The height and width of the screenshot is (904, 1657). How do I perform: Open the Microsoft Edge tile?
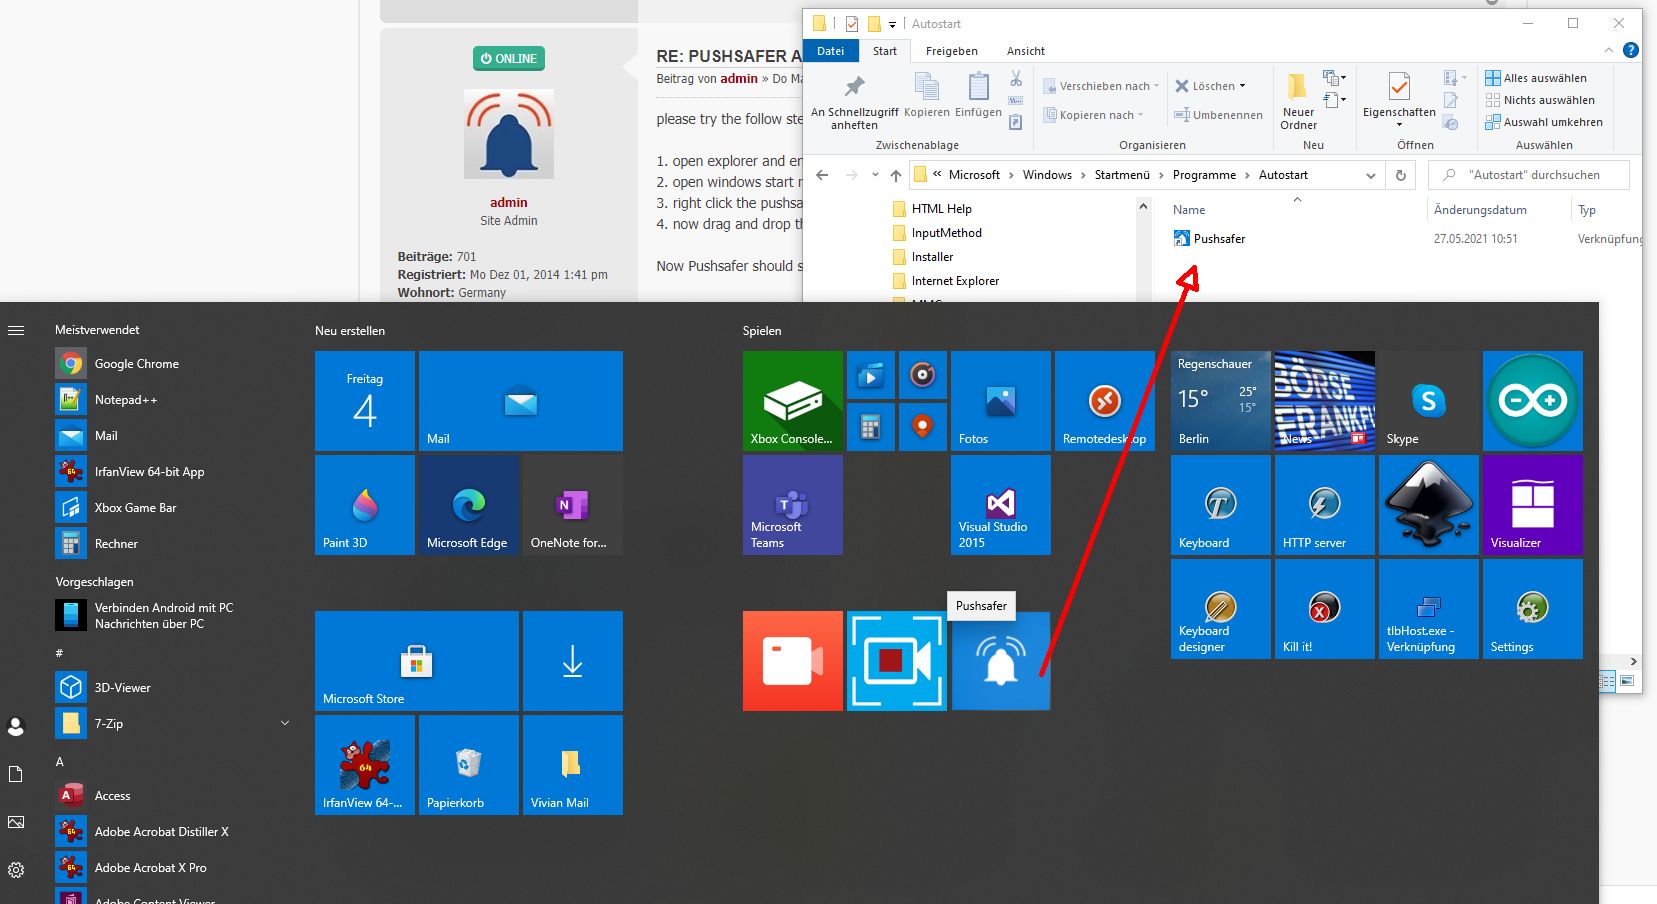(x=469, y=505)
